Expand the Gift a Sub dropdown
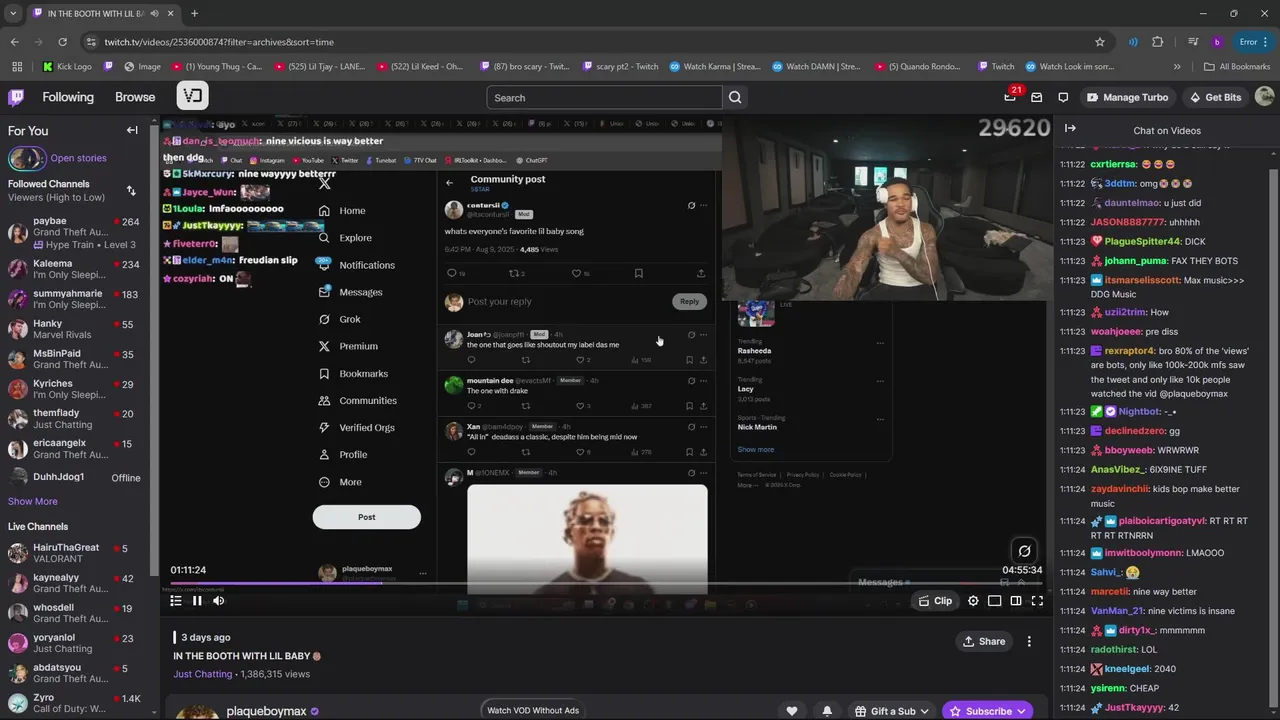This screenshot has width=1280, height=720. coord(891,711)
